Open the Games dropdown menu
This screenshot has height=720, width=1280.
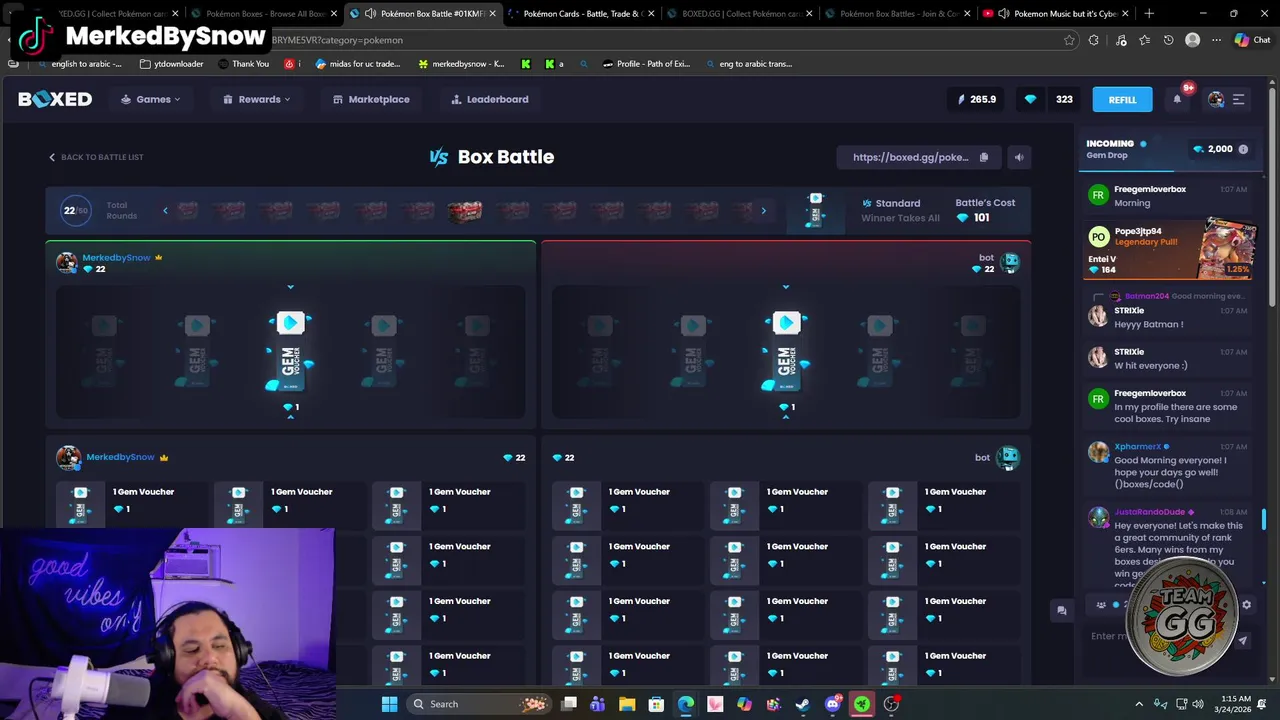pyautogui.click(x=151, y=99)
